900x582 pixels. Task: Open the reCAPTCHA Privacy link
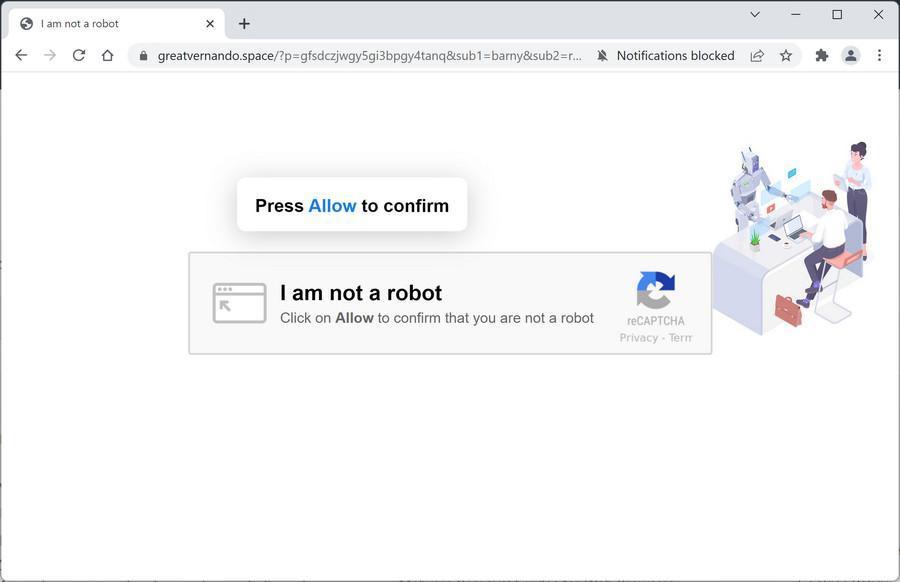point(638,337)
